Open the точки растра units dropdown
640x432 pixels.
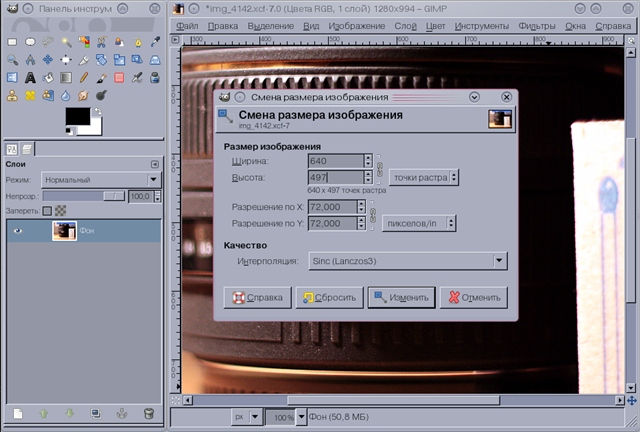coord(424,177)
